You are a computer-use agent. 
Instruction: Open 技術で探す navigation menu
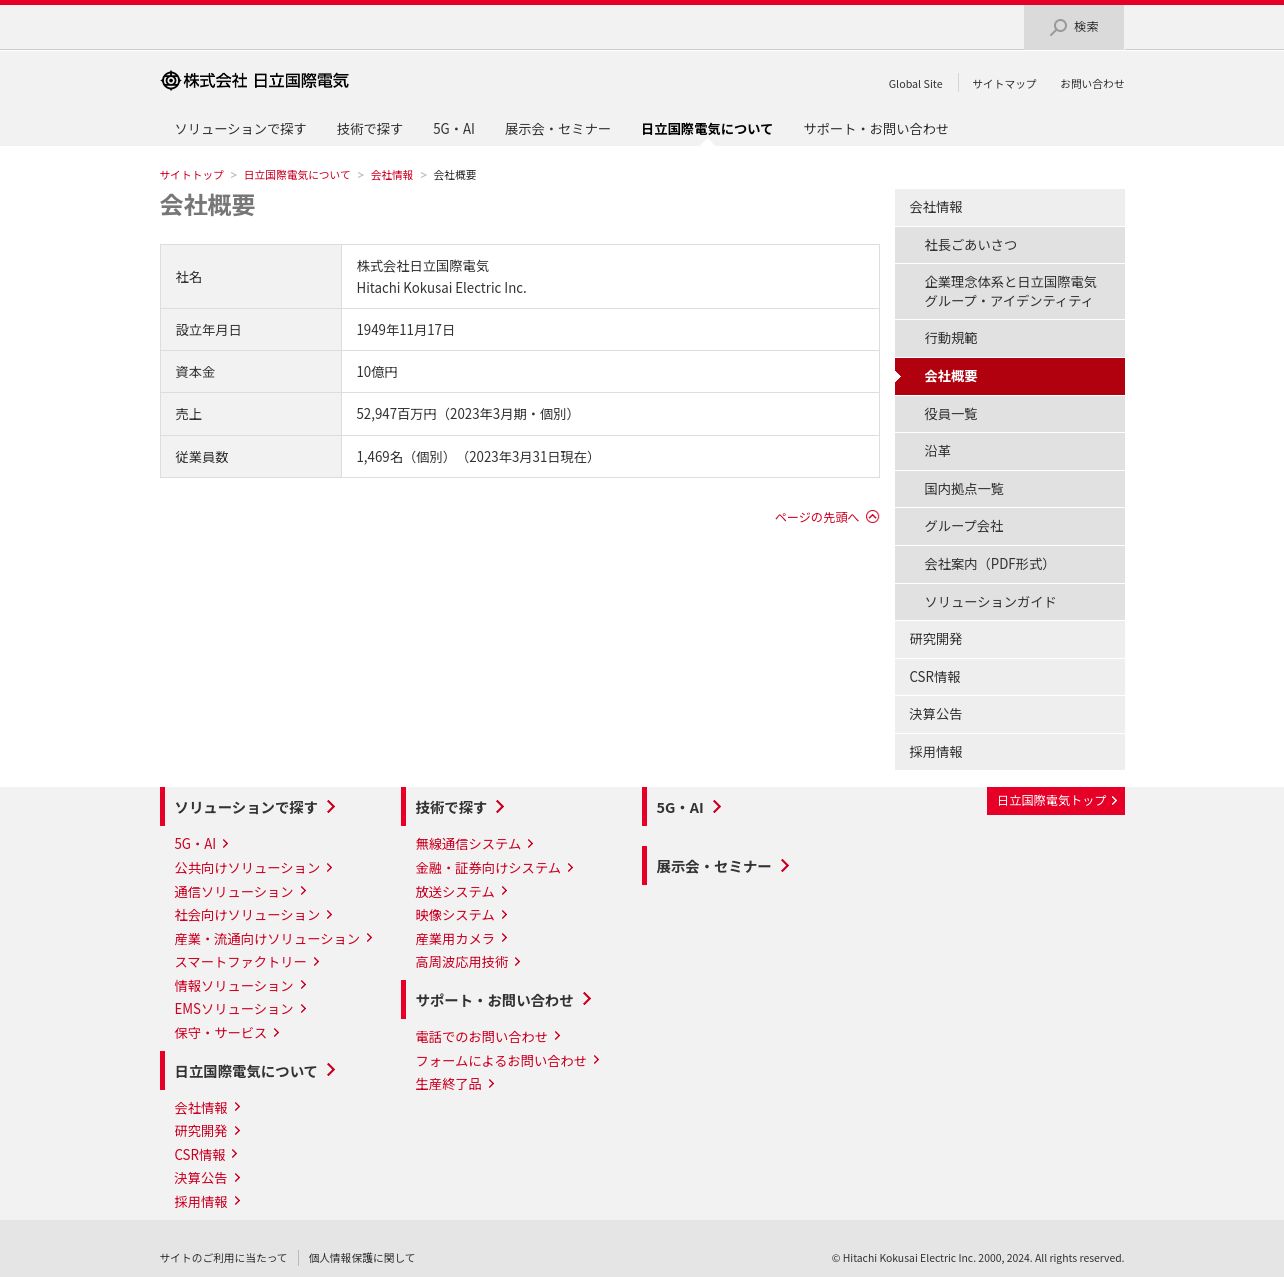click(x=369, y=129)
